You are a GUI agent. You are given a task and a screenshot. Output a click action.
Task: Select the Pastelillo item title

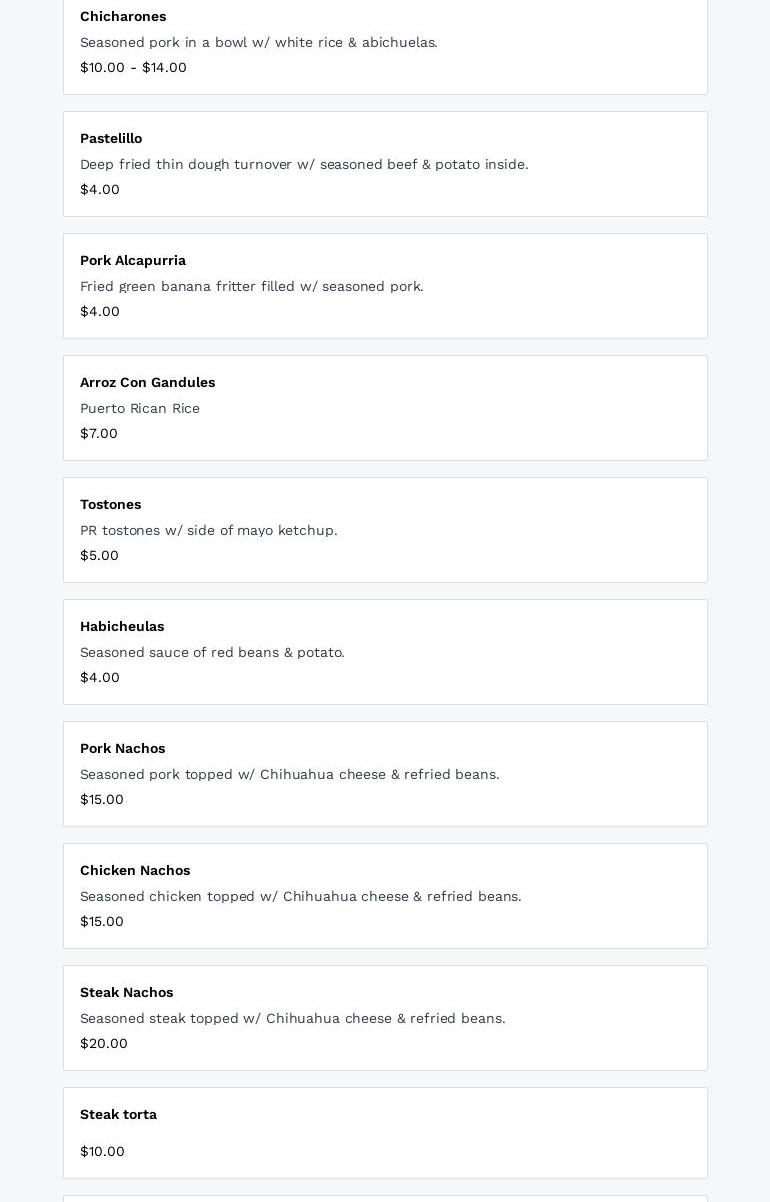(111, 139)
